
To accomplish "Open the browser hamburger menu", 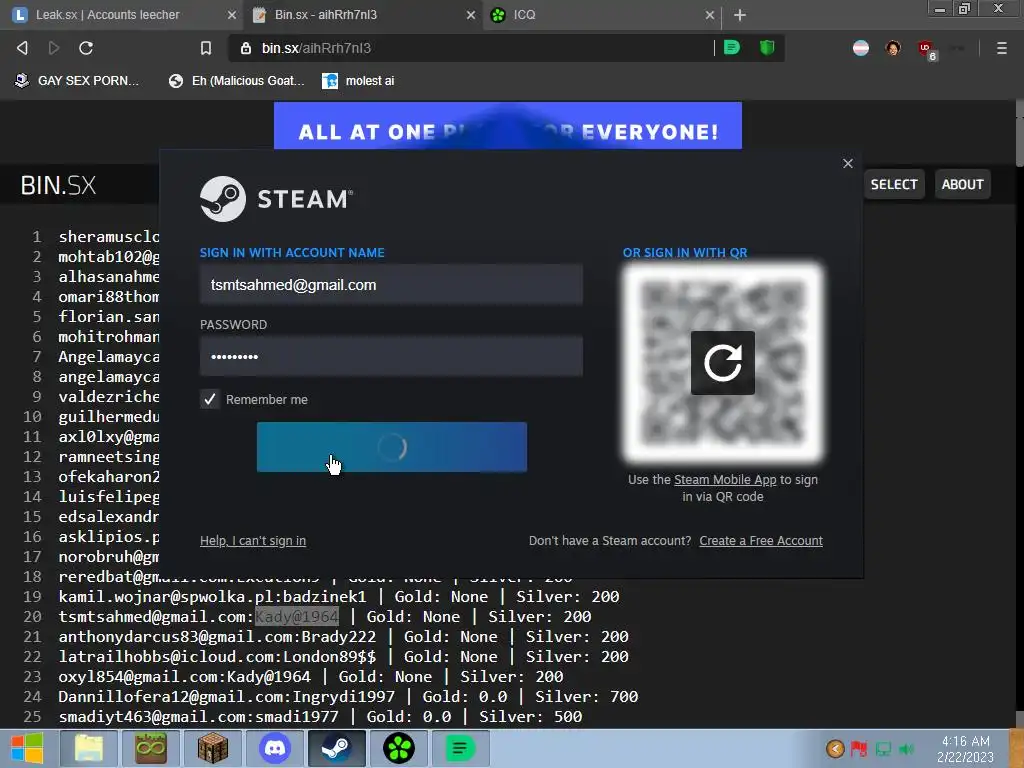I will 1001,48.
